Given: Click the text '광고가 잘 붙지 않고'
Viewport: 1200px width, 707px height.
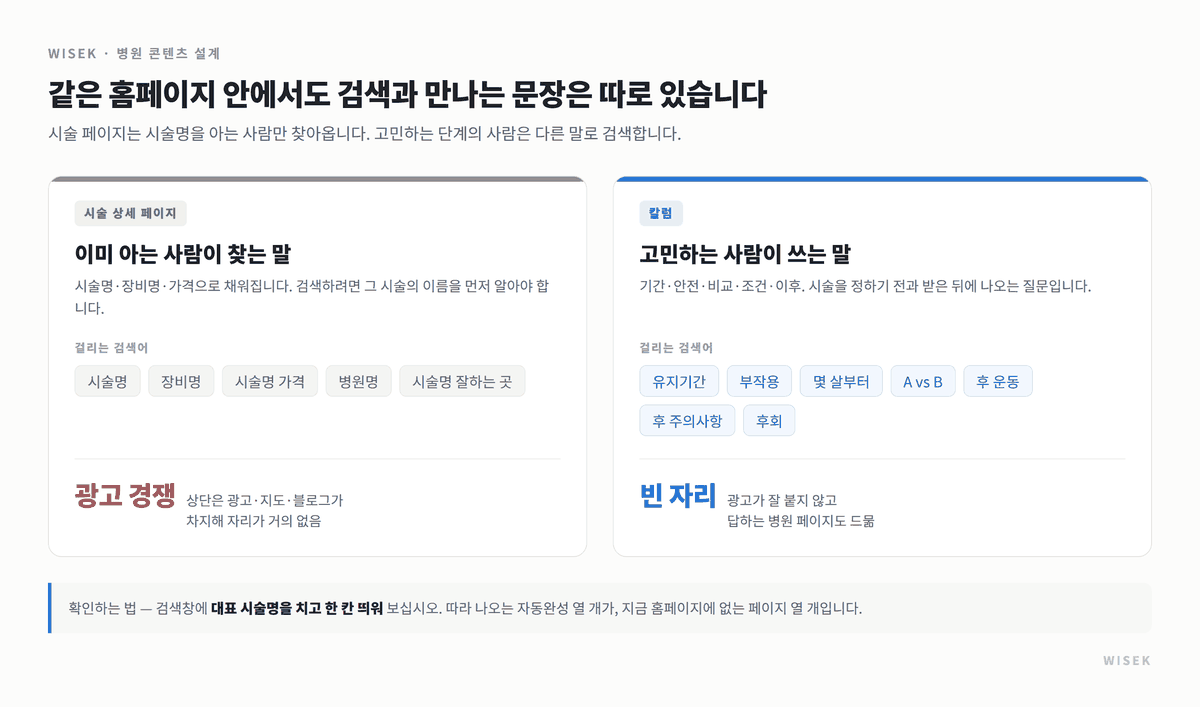Looking at the screenshot, I should (x=782, y=500).
